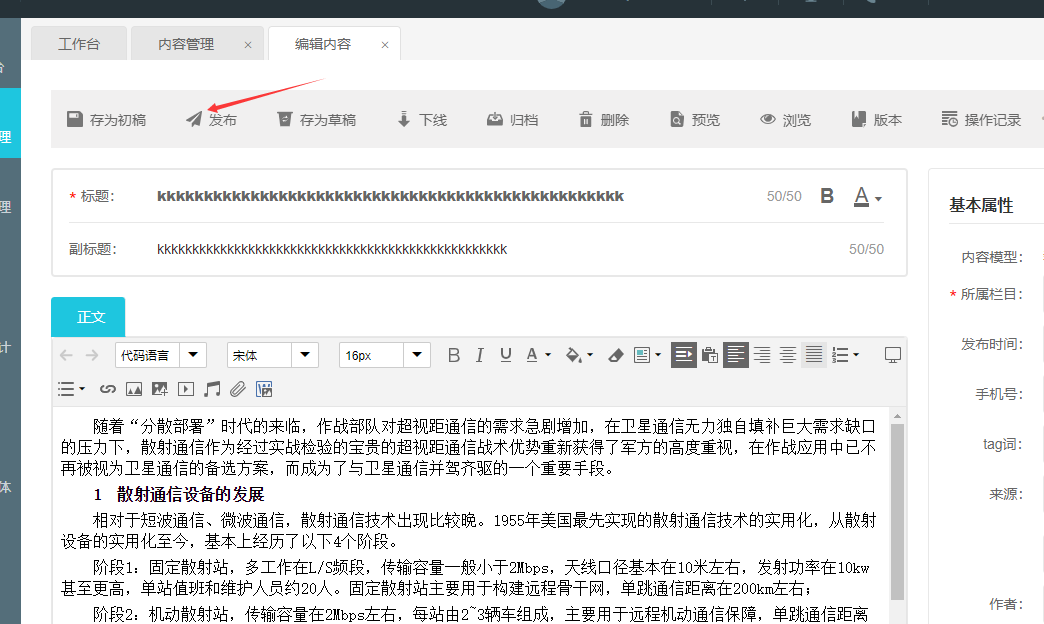Align text left in the editor
The height and width of the screenshot is (624, 1044).
click(736, 355)
